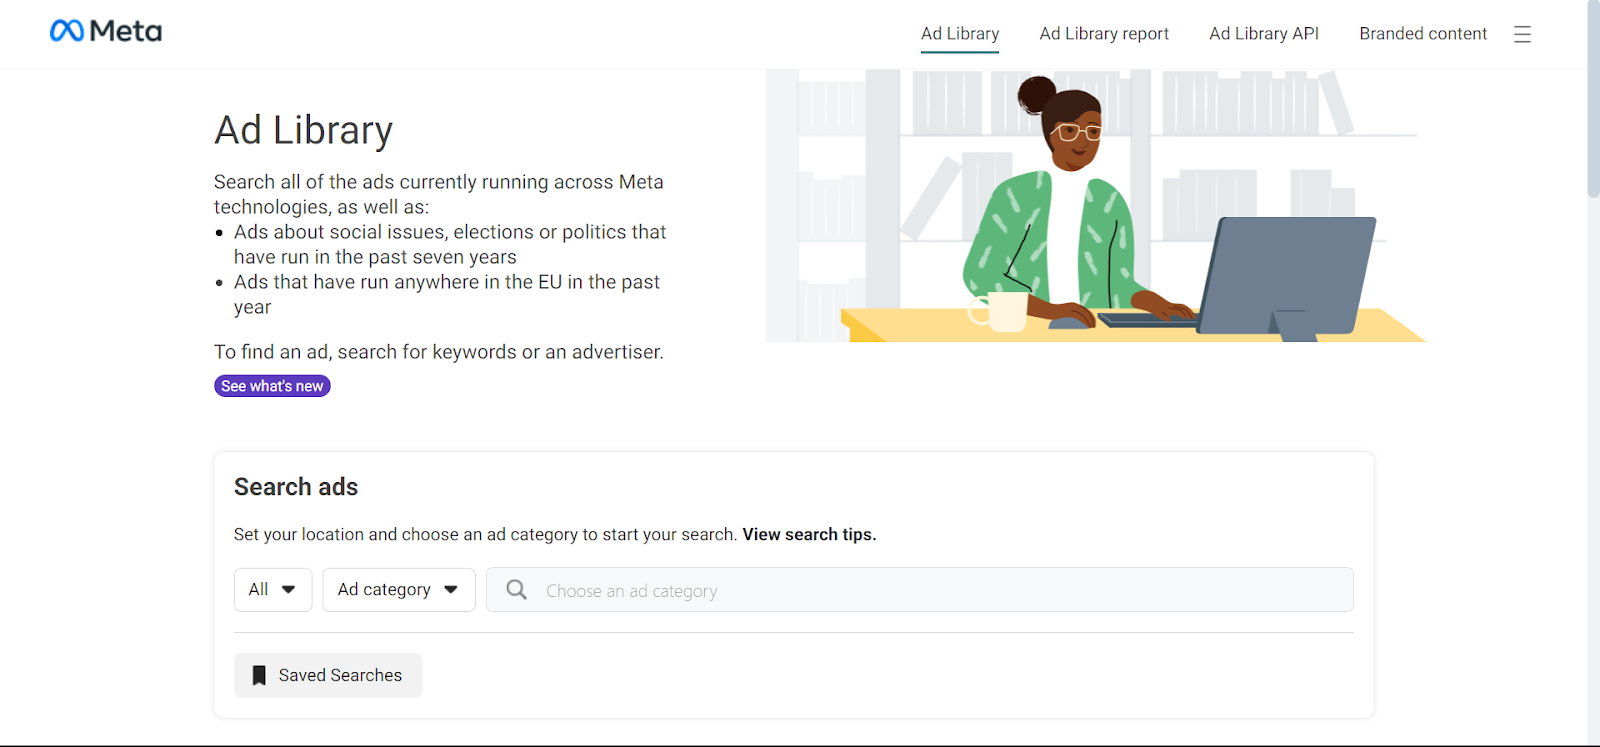1600x747 pixels.
Task: Expand the All location dropdown
Action: [x=272, y=590]
